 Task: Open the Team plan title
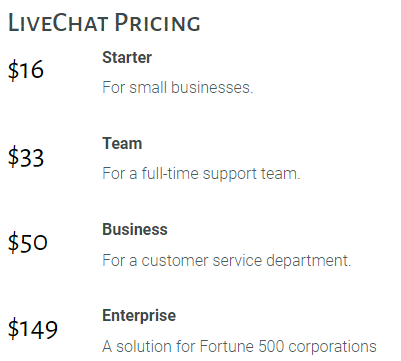(122, 143)
